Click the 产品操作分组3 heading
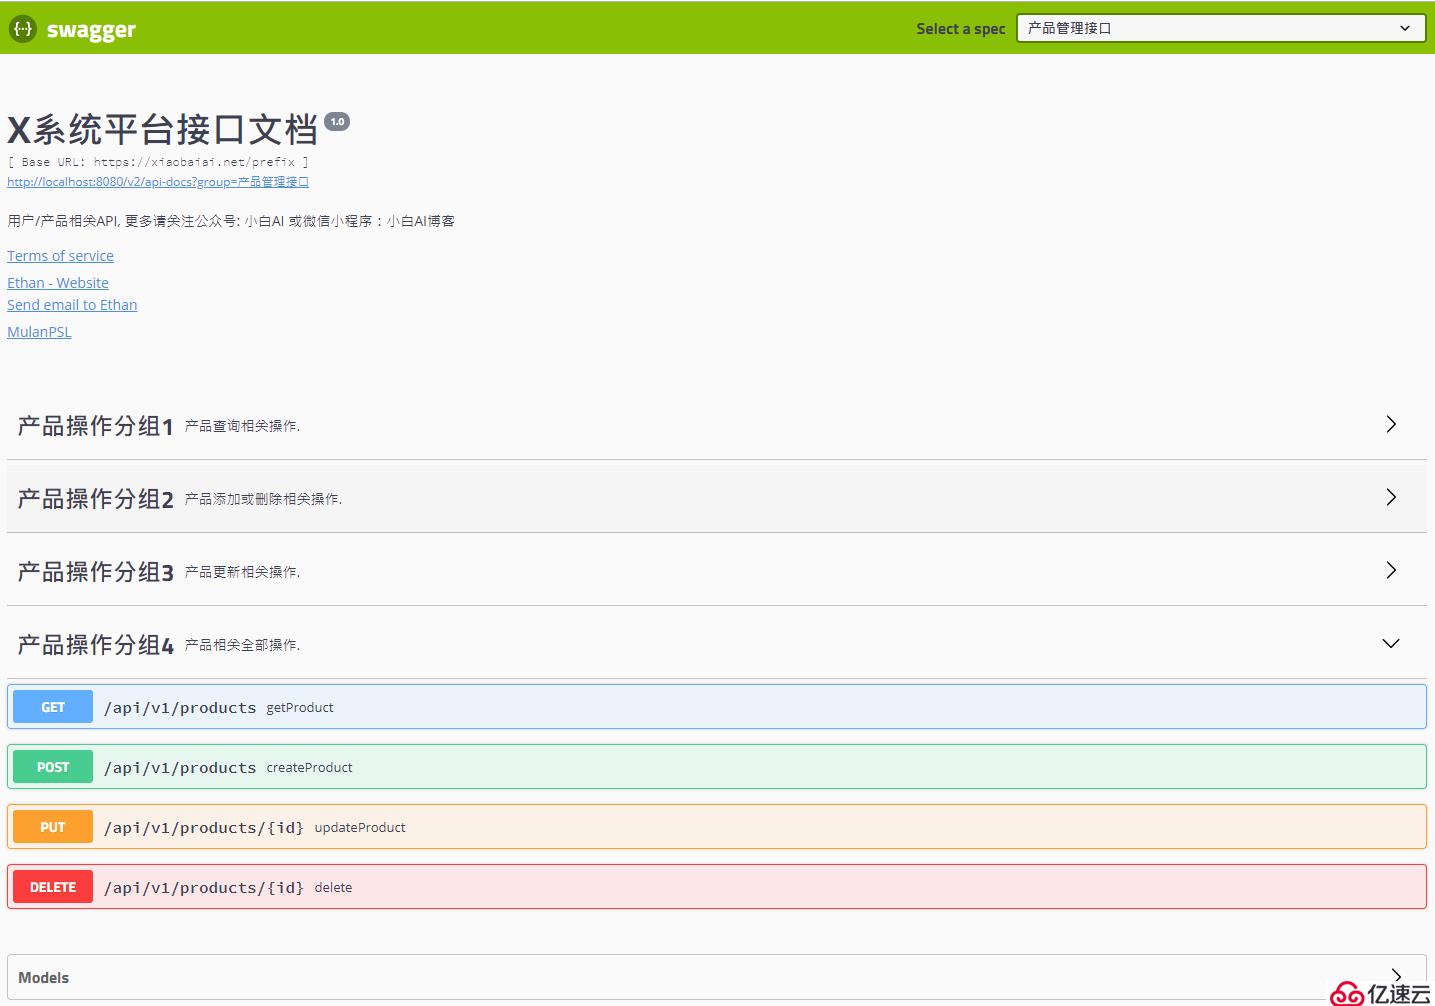1435x1006 pixels. (x=96, y=572)
